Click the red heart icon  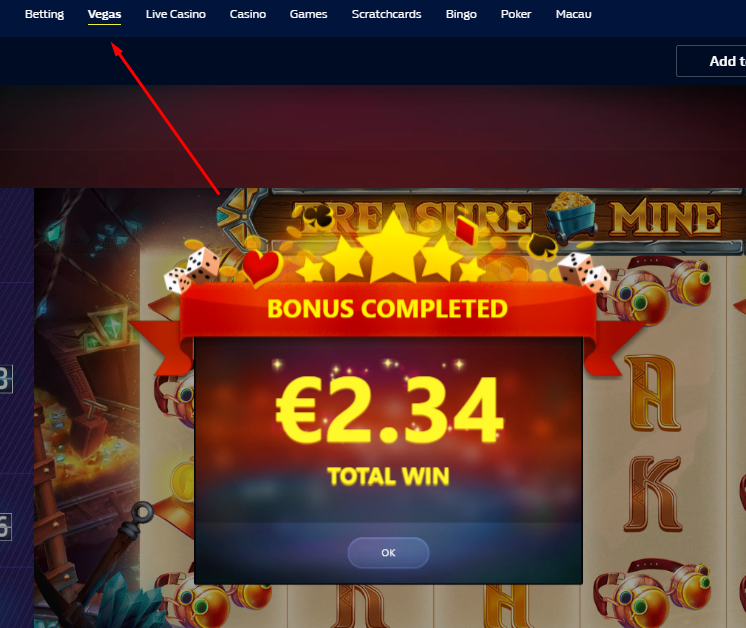click(262, 267)
